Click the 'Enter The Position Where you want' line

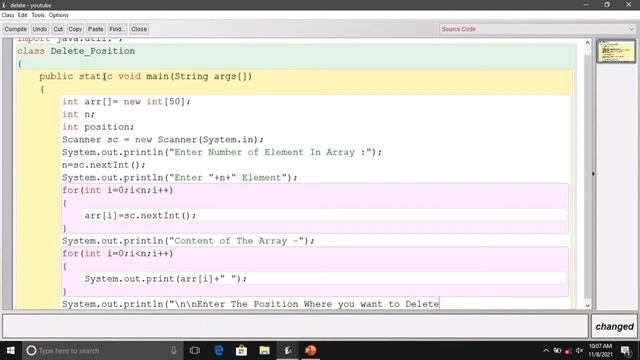pos(251,304)
